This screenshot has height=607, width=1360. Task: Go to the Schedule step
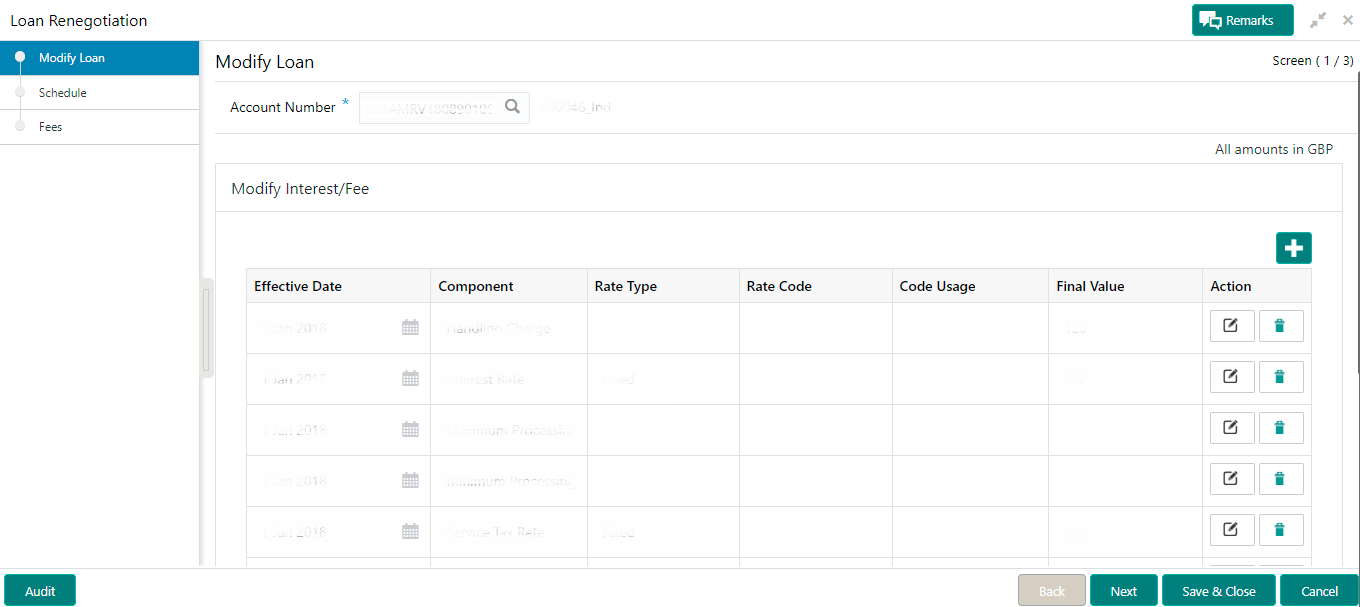63,93
